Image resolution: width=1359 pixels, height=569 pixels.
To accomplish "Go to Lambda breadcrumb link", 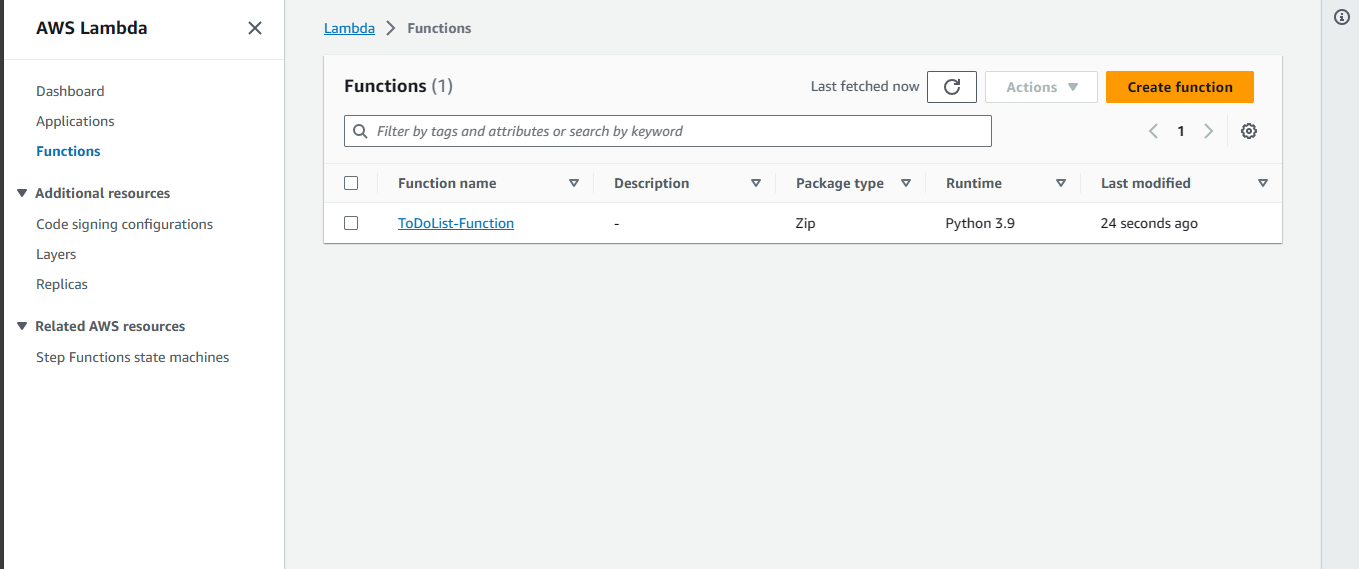I will (349, 28).
